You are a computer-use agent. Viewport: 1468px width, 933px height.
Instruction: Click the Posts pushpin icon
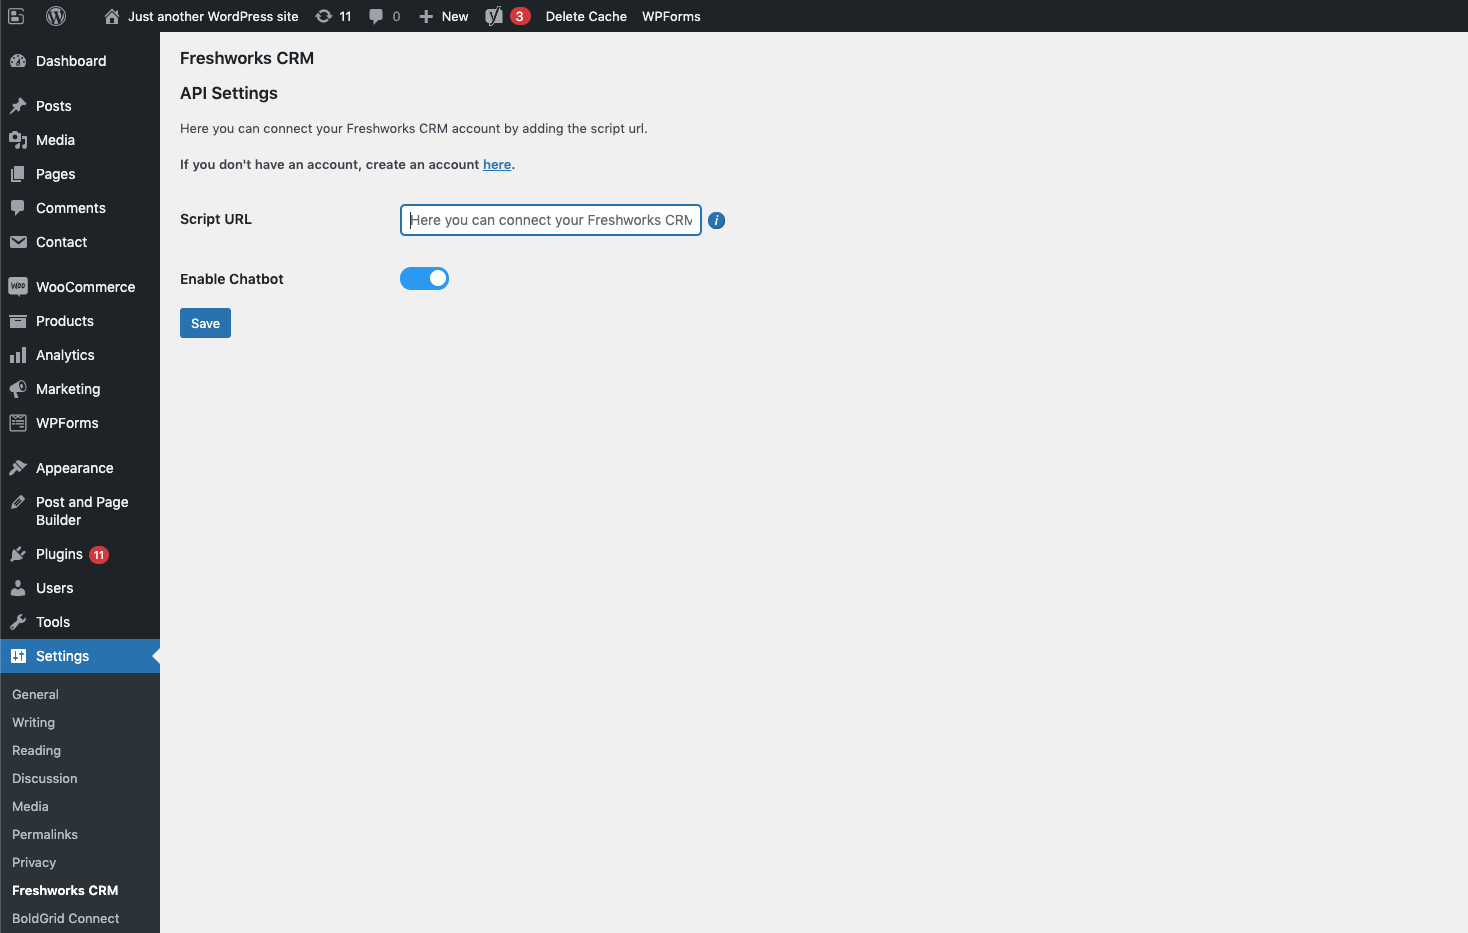point(18,106)
